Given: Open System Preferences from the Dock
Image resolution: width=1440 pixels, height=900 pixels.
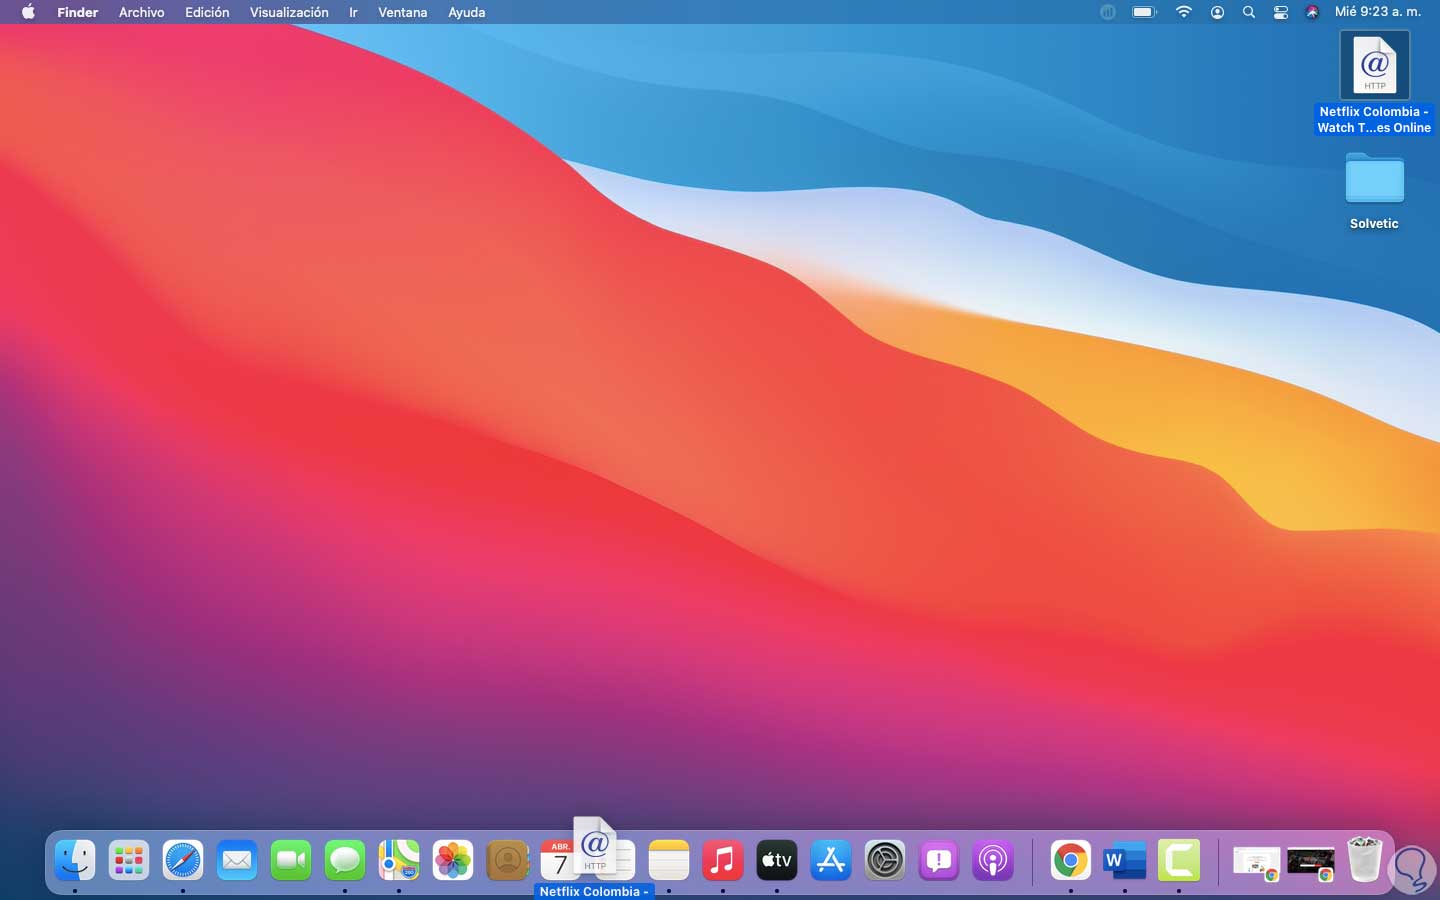Looking at the screenshot, I should 885,860.
